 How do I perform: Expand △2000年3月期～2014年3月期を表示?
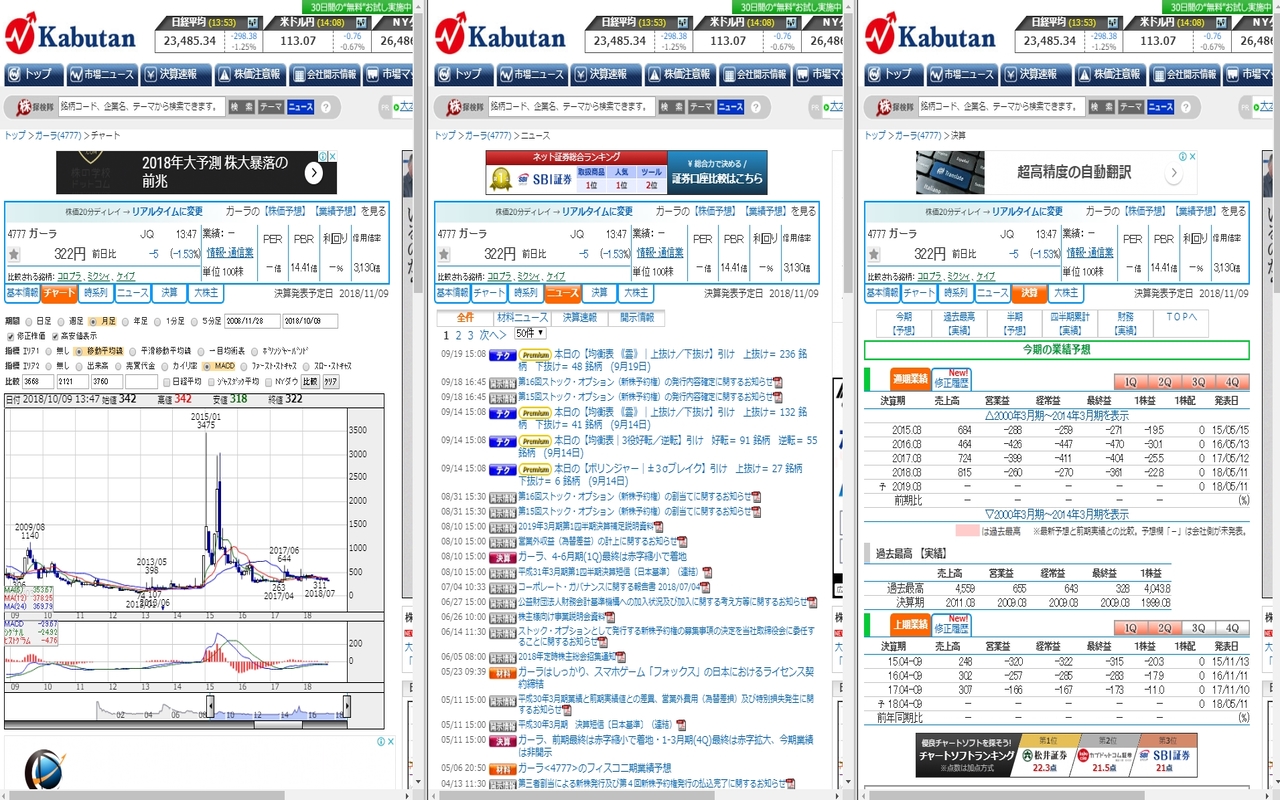(1057, 415)
